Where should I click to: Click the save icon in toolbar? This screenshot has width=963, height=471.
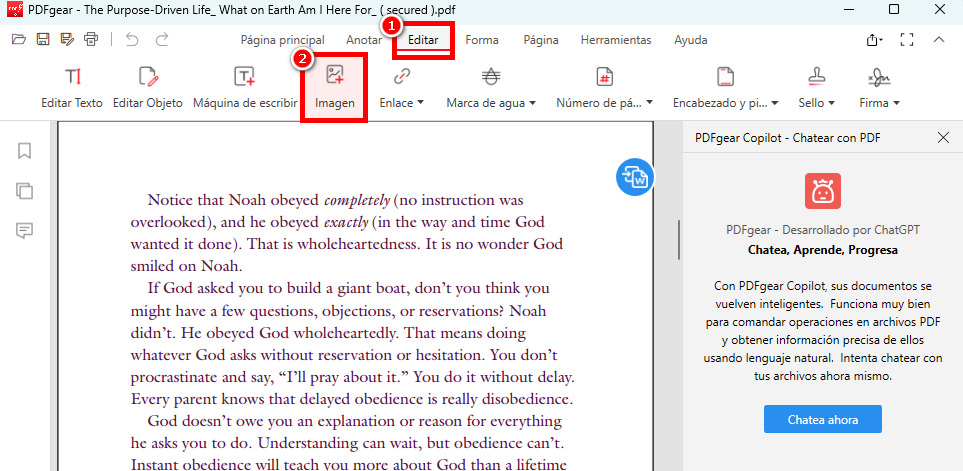pos(43,40)
